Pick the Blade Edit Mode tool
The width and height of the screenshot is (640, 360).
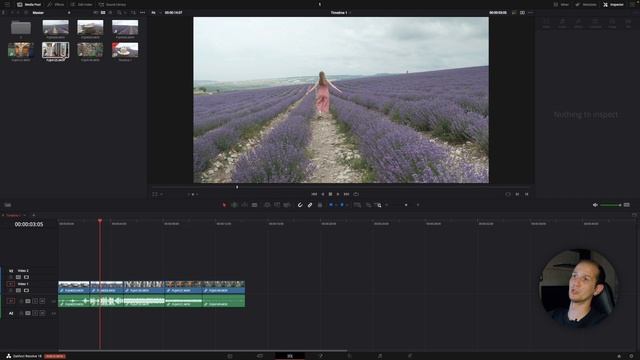(254, 205)
